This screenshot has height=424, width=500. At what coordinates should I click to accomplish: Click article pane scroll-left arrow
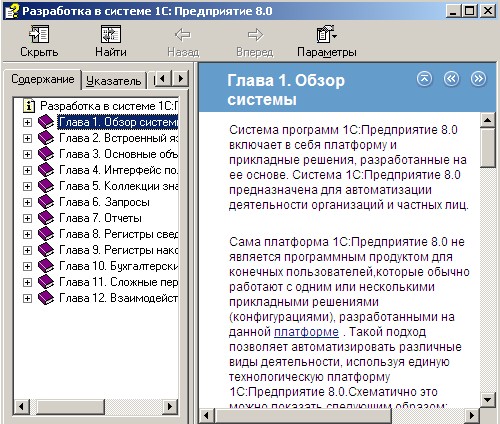tap(206, 416)
